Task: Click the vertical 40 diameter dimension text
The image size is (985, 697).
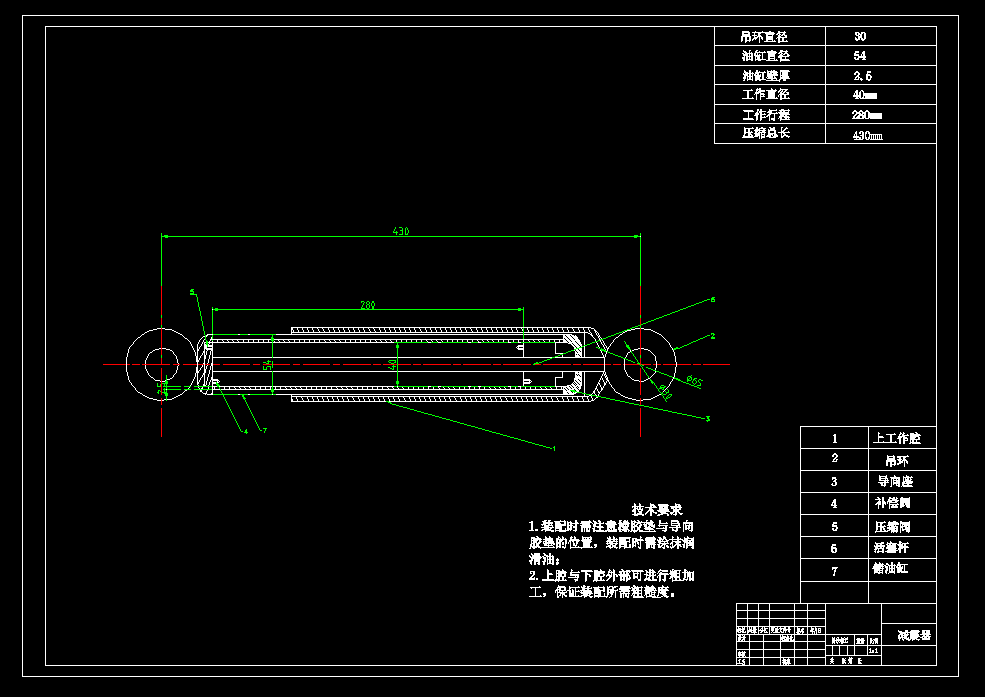Action: tap(392, 364)
